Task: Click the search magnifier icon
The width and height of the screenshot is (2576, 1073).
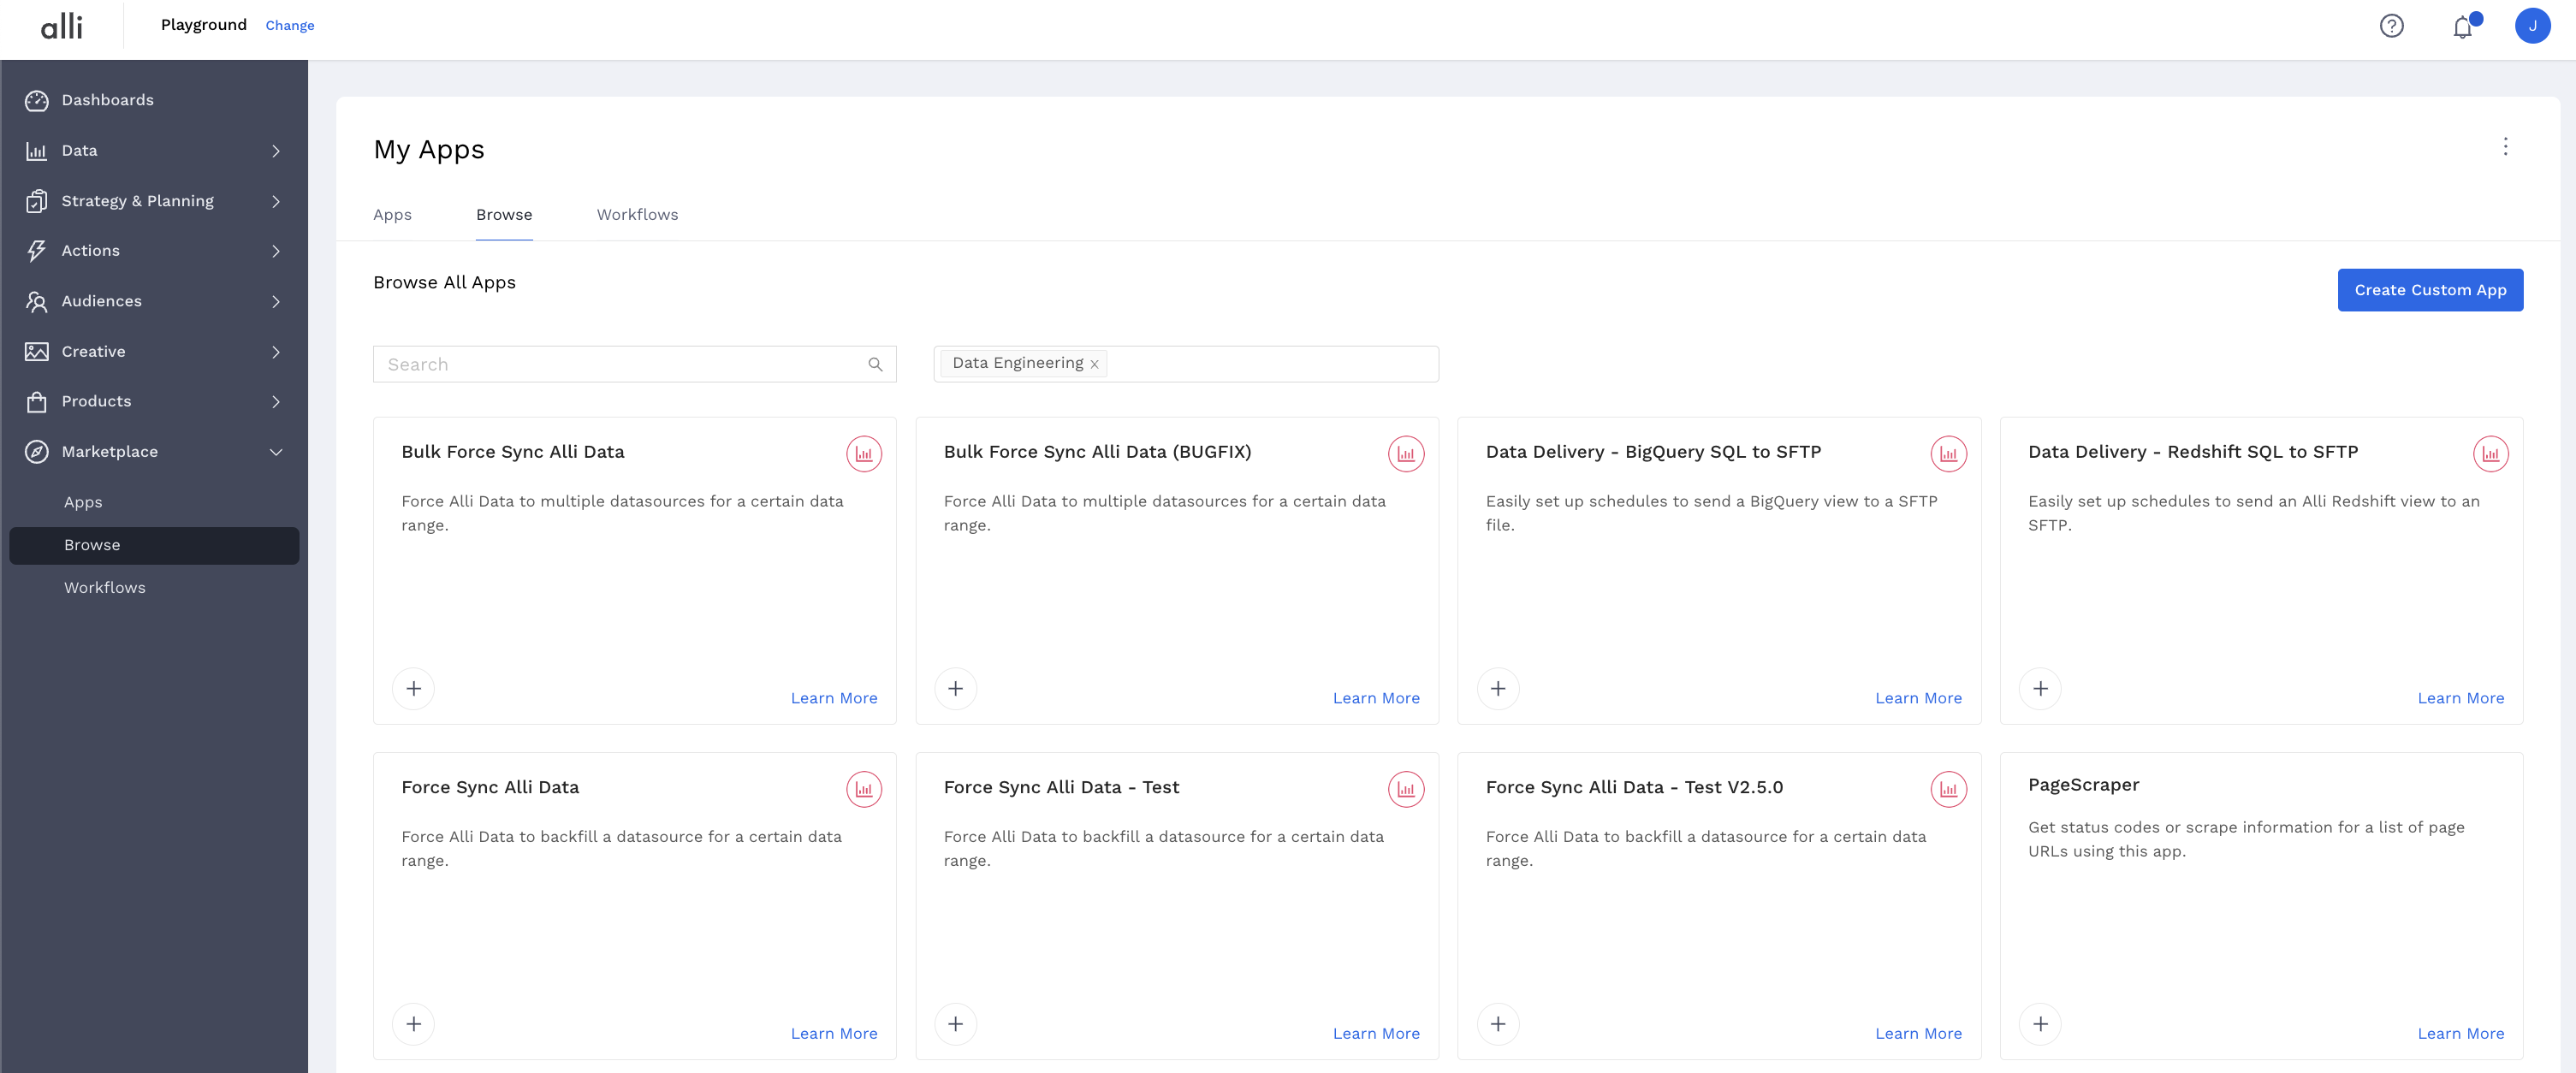Action: coord(875,365)
